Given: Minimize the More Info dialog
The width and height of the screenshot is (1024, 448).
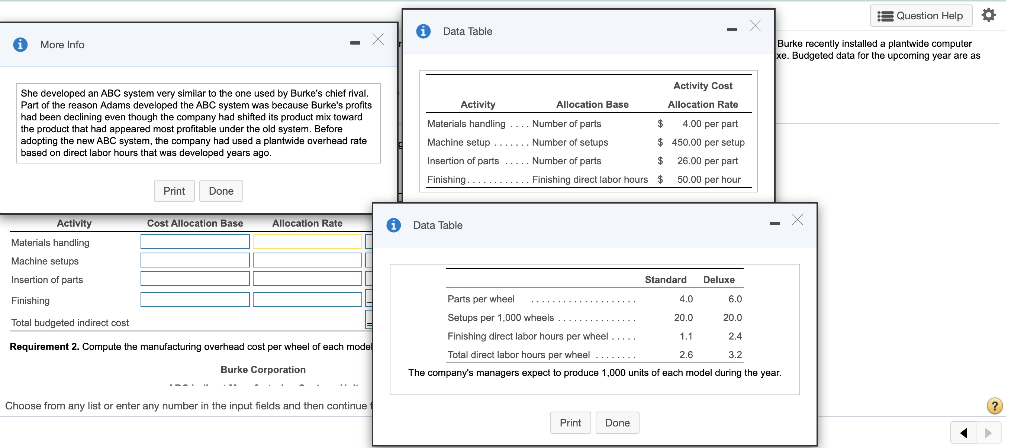Looking at the screenshot, I should pyautogui.click(x=355, y=43).
